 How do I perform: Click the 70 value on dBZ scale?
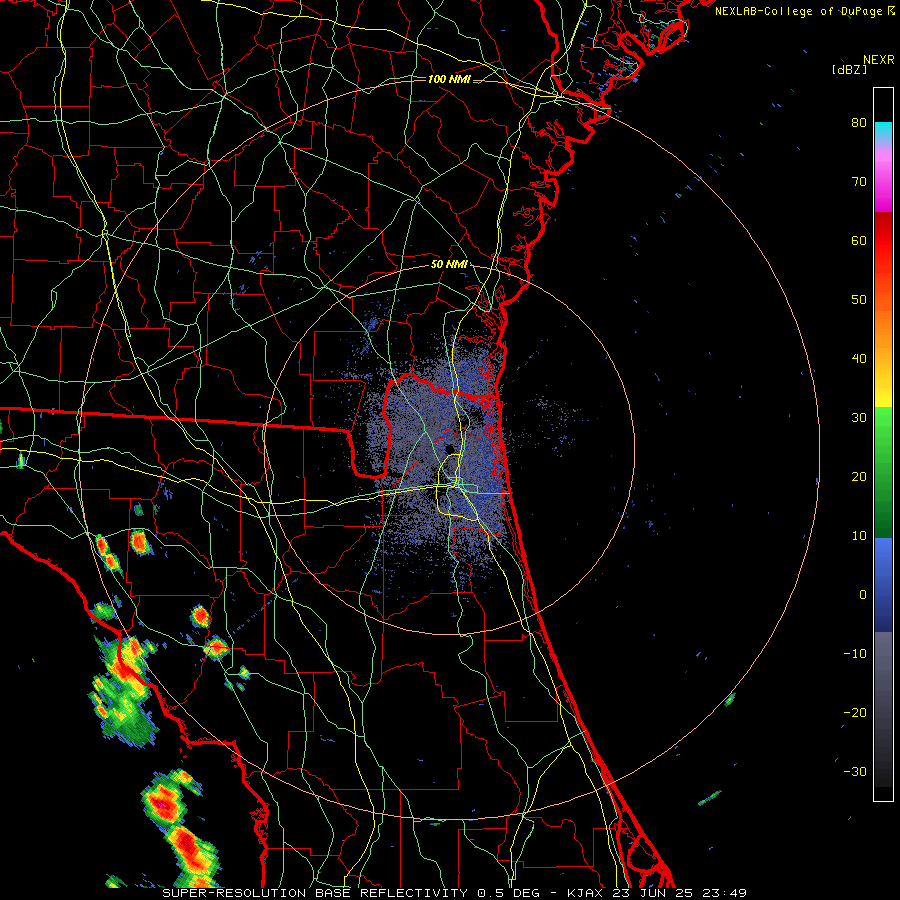pyautogui.click(x=859, y=182)
